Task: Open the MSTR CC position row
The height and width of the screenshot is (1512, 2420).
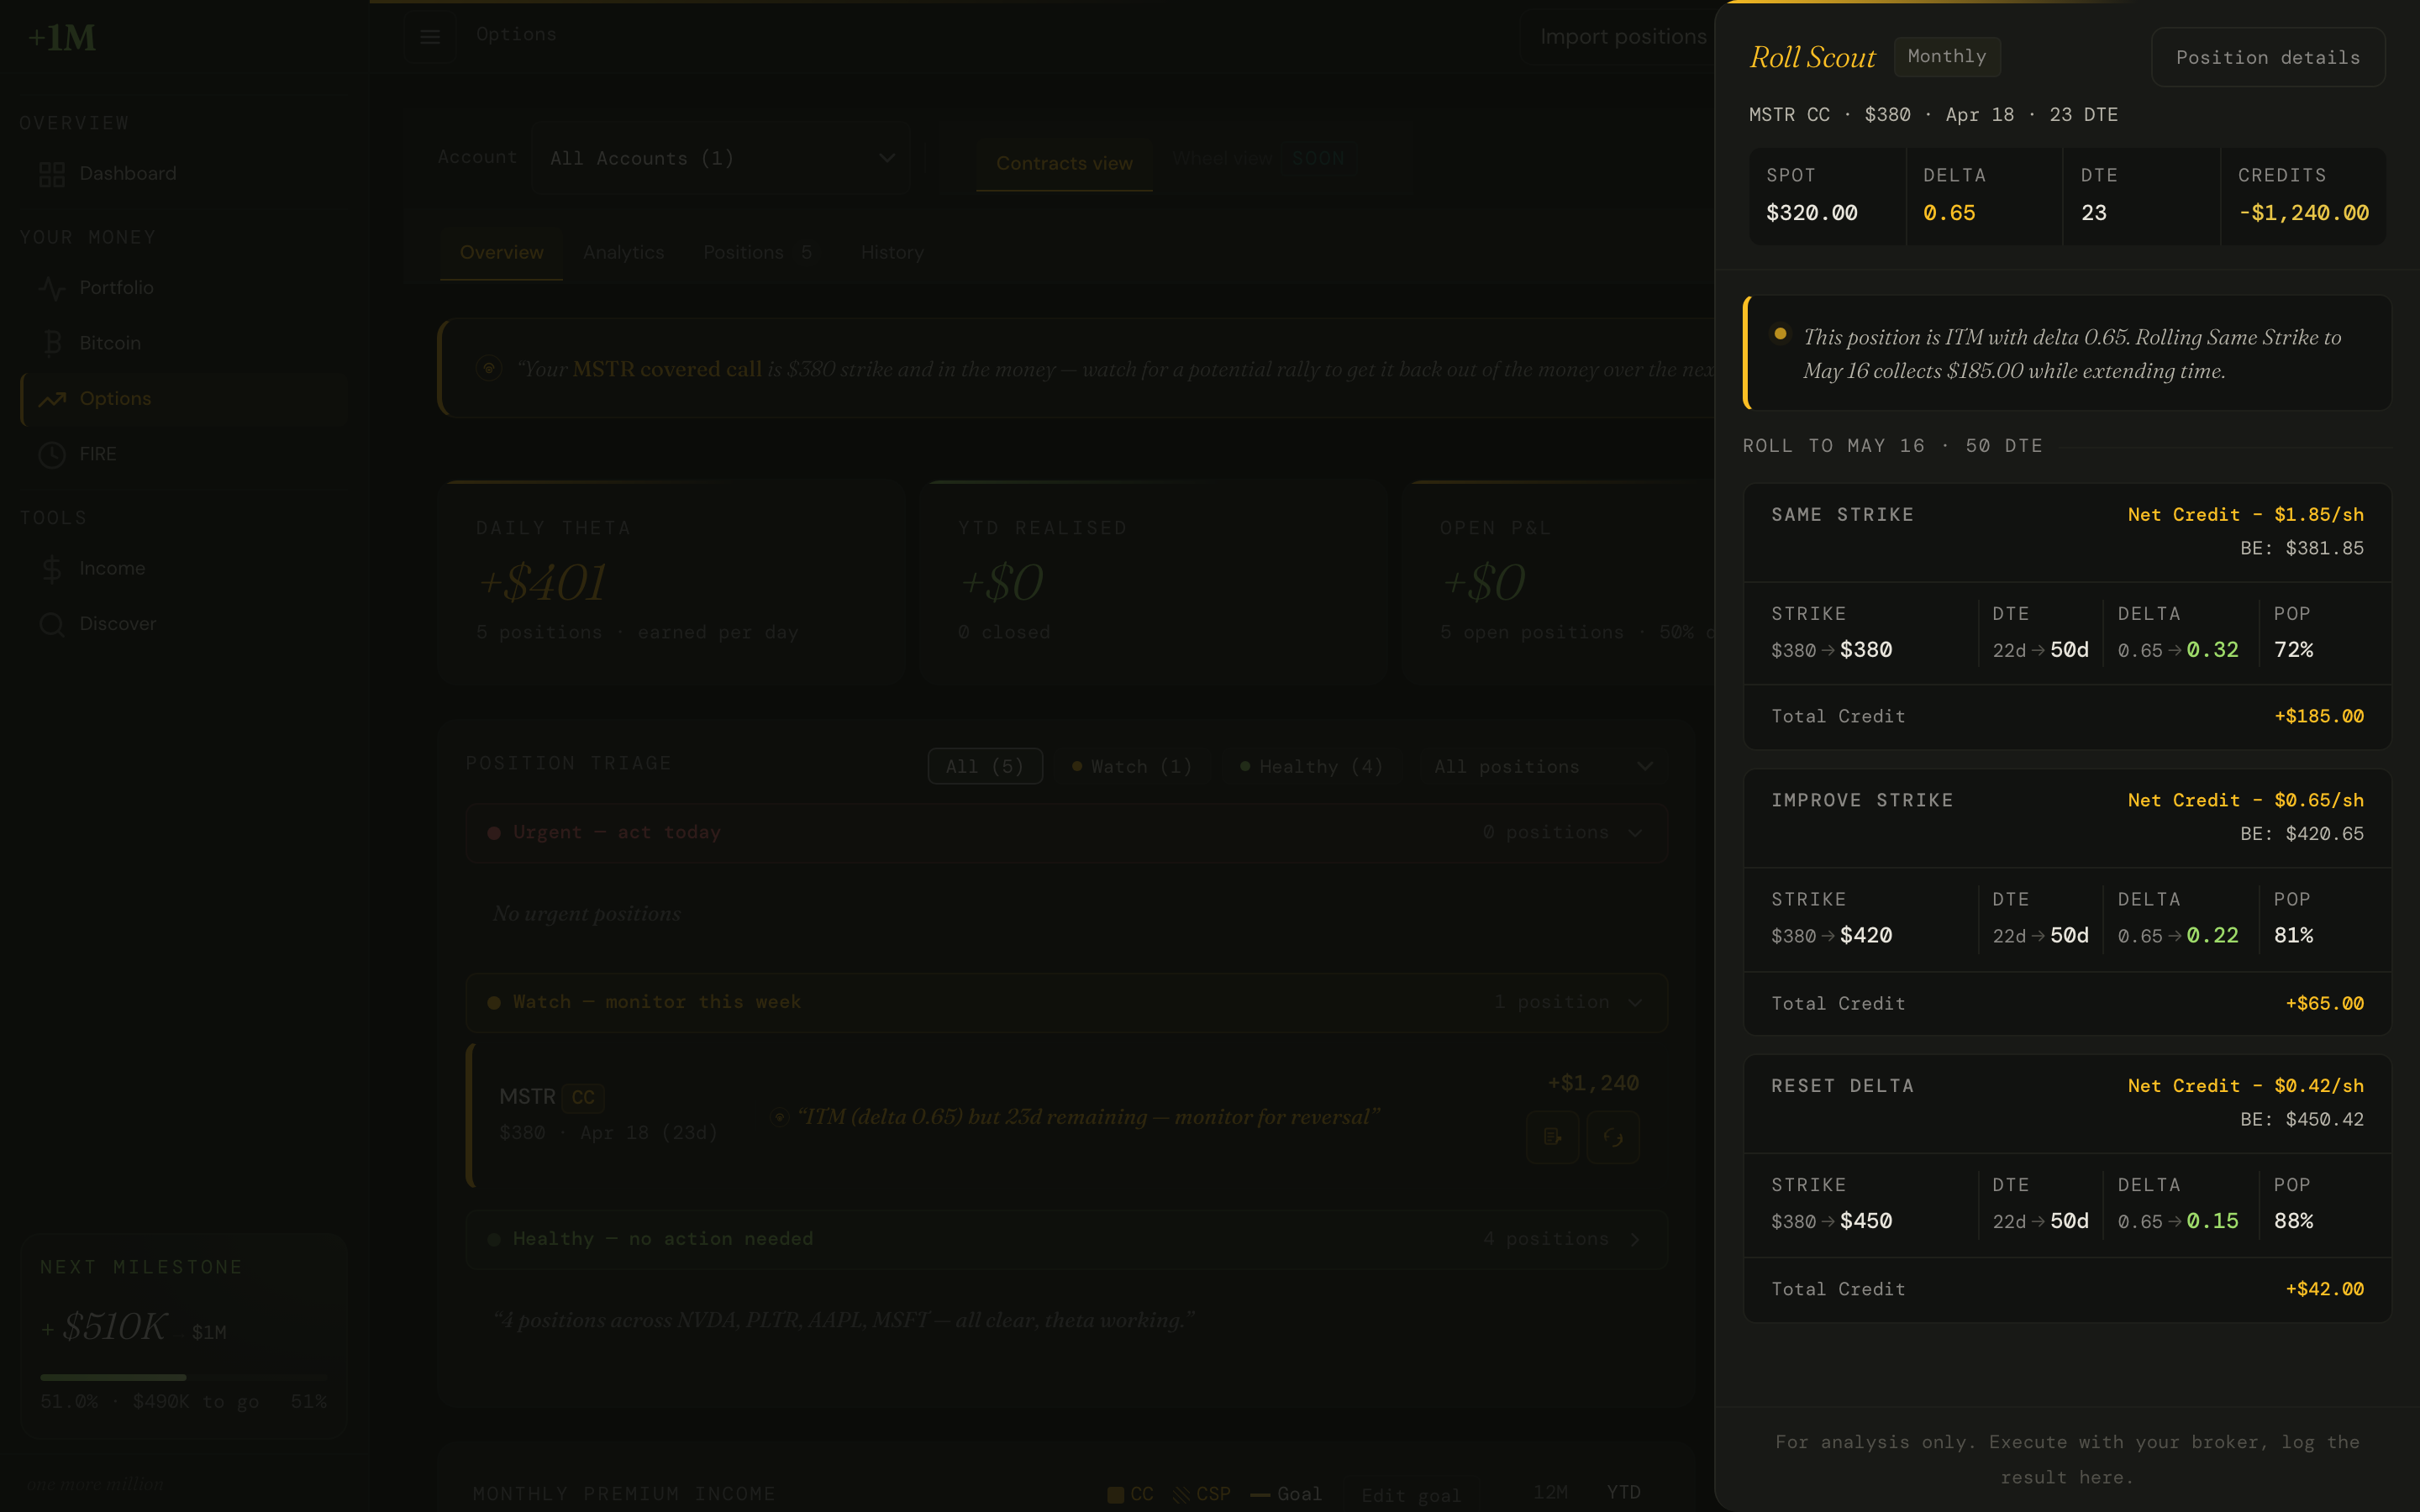Action: 1066,1116
